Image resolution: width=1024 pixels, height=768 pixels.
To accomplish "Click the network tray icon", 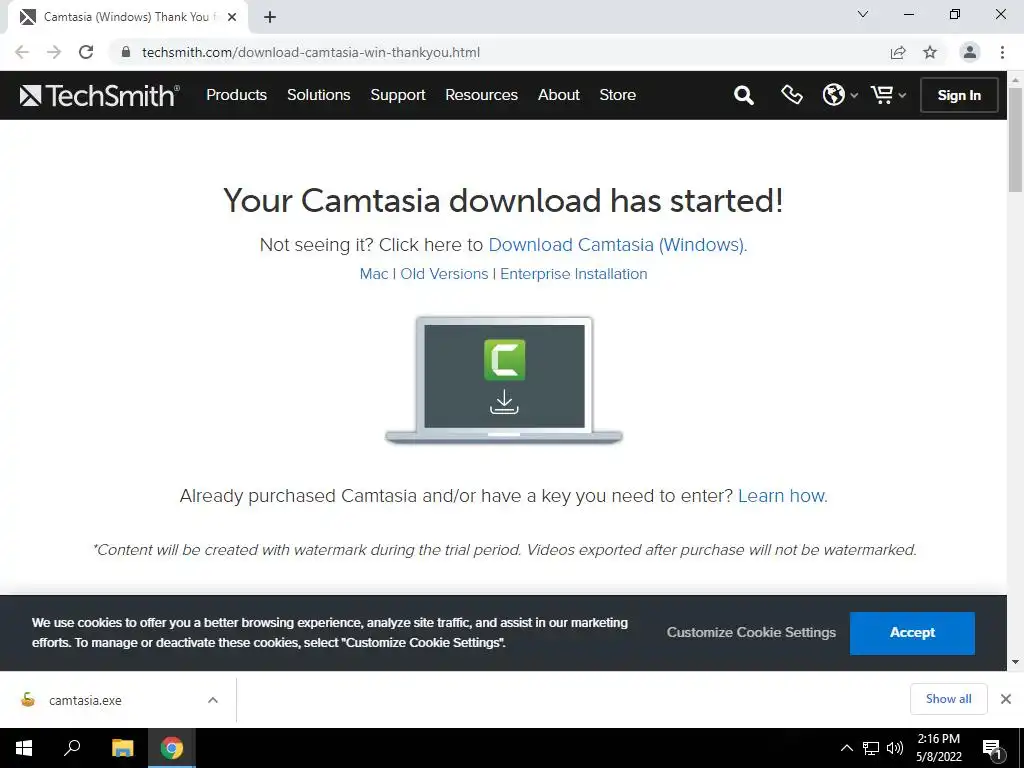I will (x=871, y=748).
